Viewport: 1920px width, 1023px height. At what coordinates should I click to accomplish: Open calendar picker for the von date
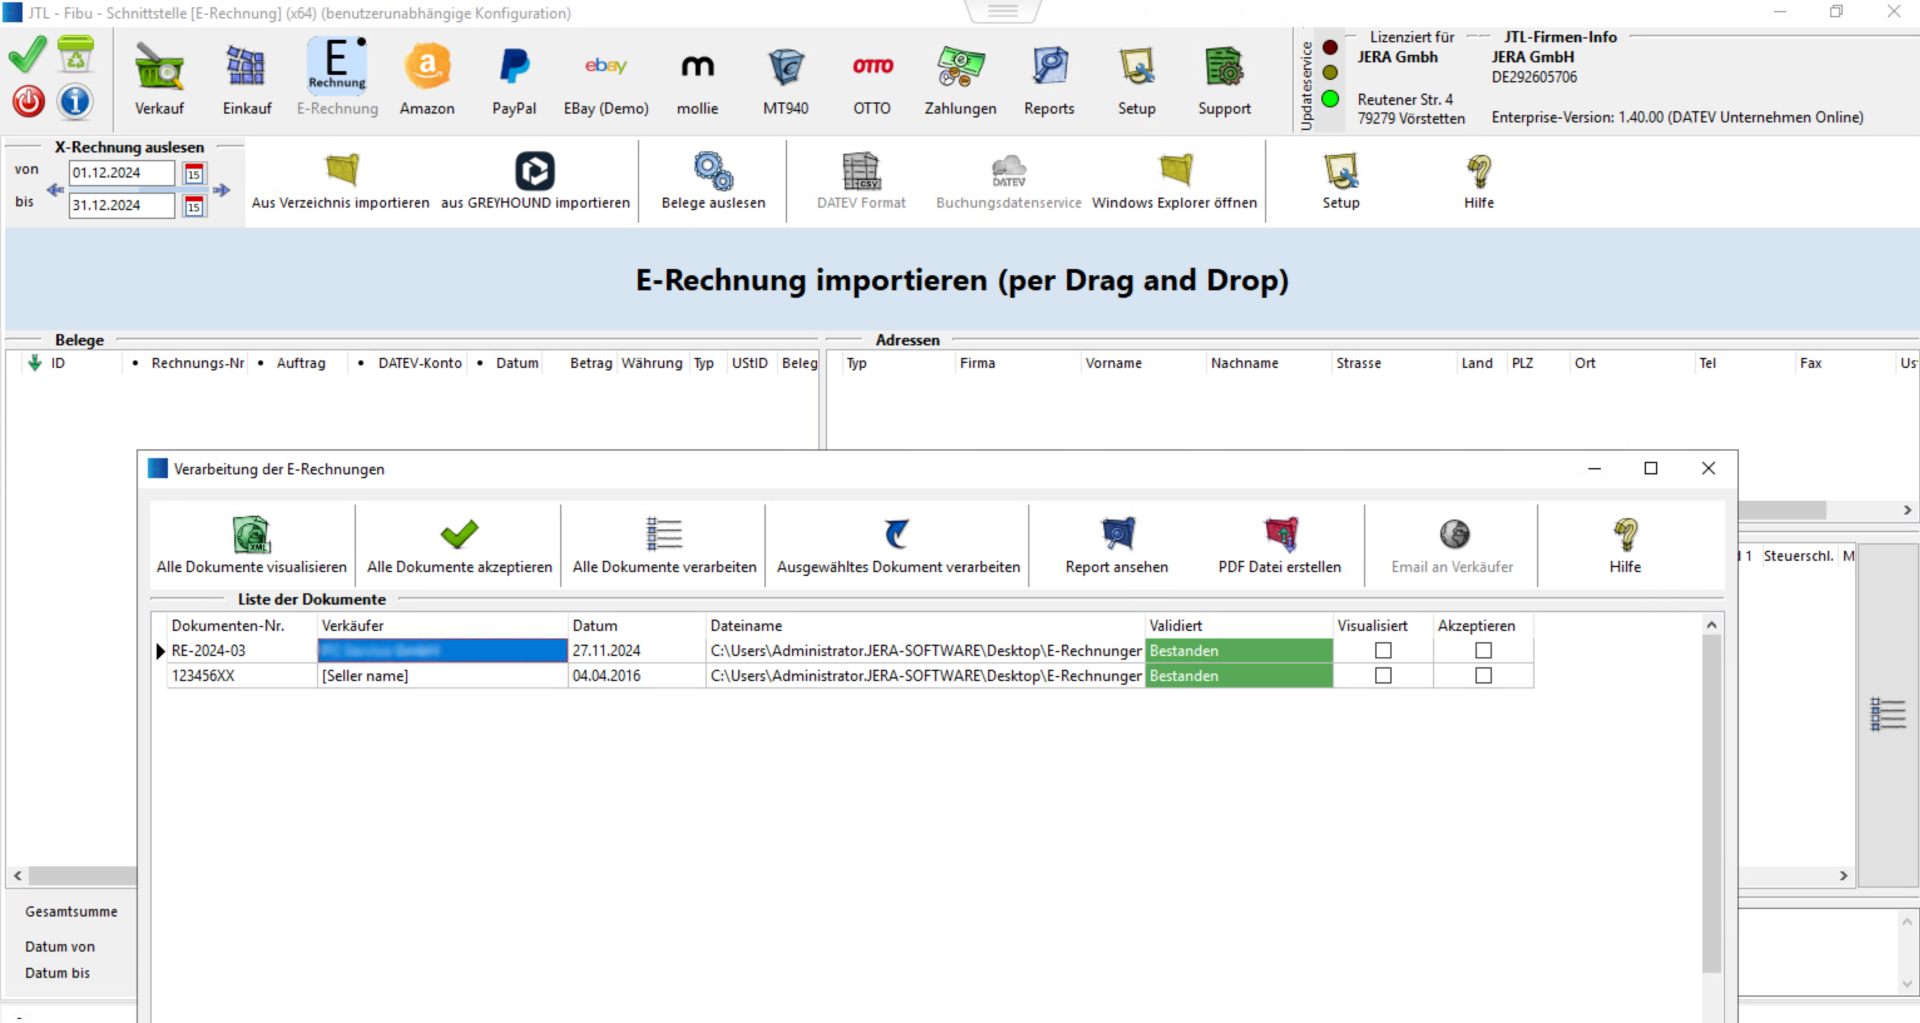pyautogui.click(x=194, y=174)
